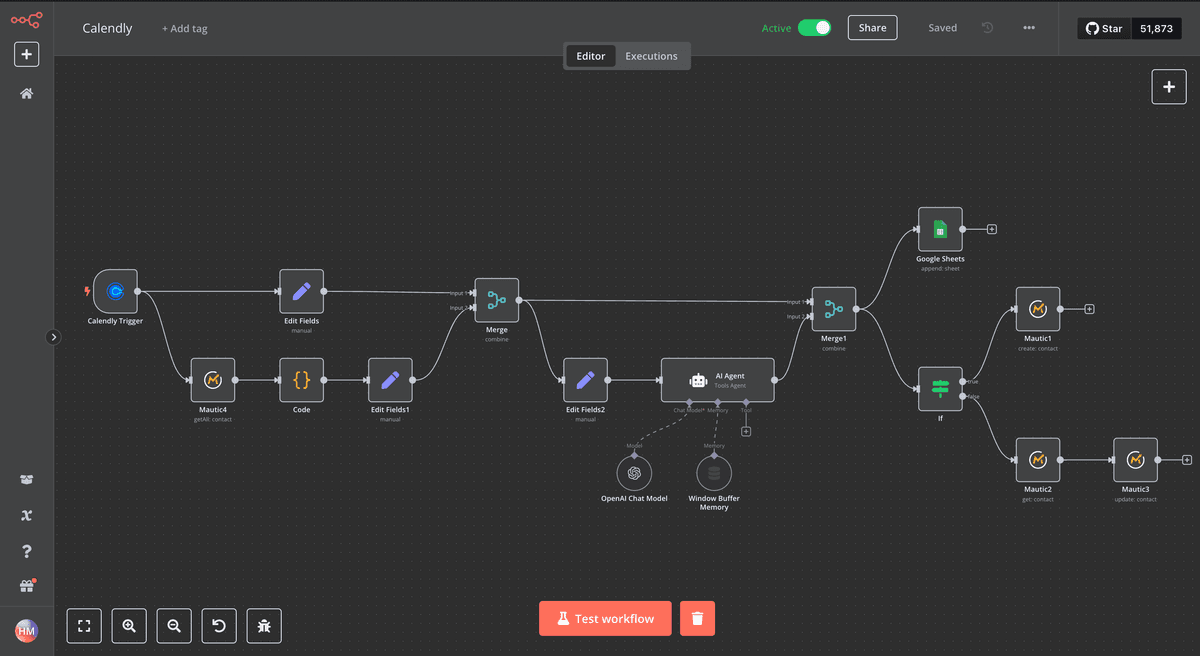Click the Saved status text

(x=942, y=28)
